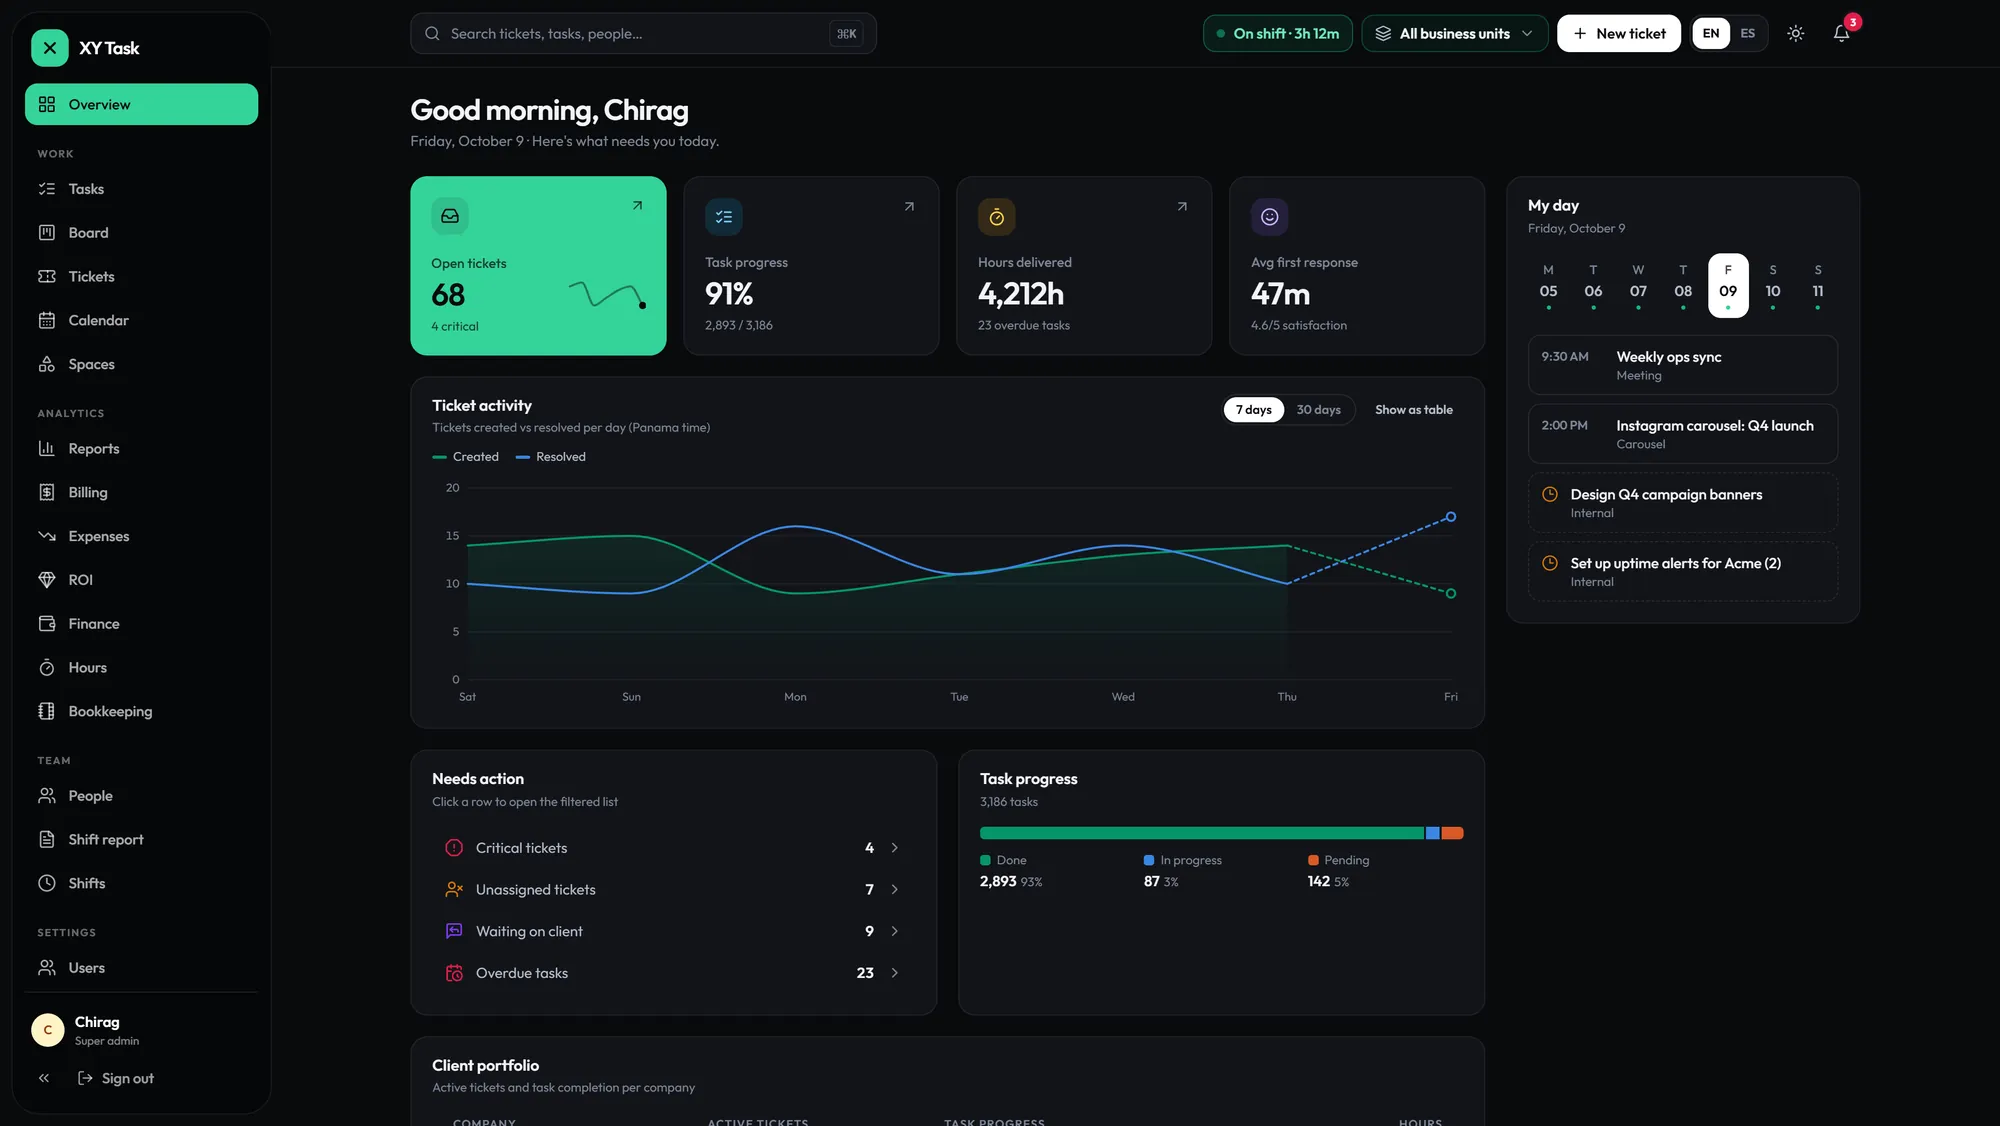Click the Critical tickets alert icon
This screenshot has height=1126, width=2000.
454,848
